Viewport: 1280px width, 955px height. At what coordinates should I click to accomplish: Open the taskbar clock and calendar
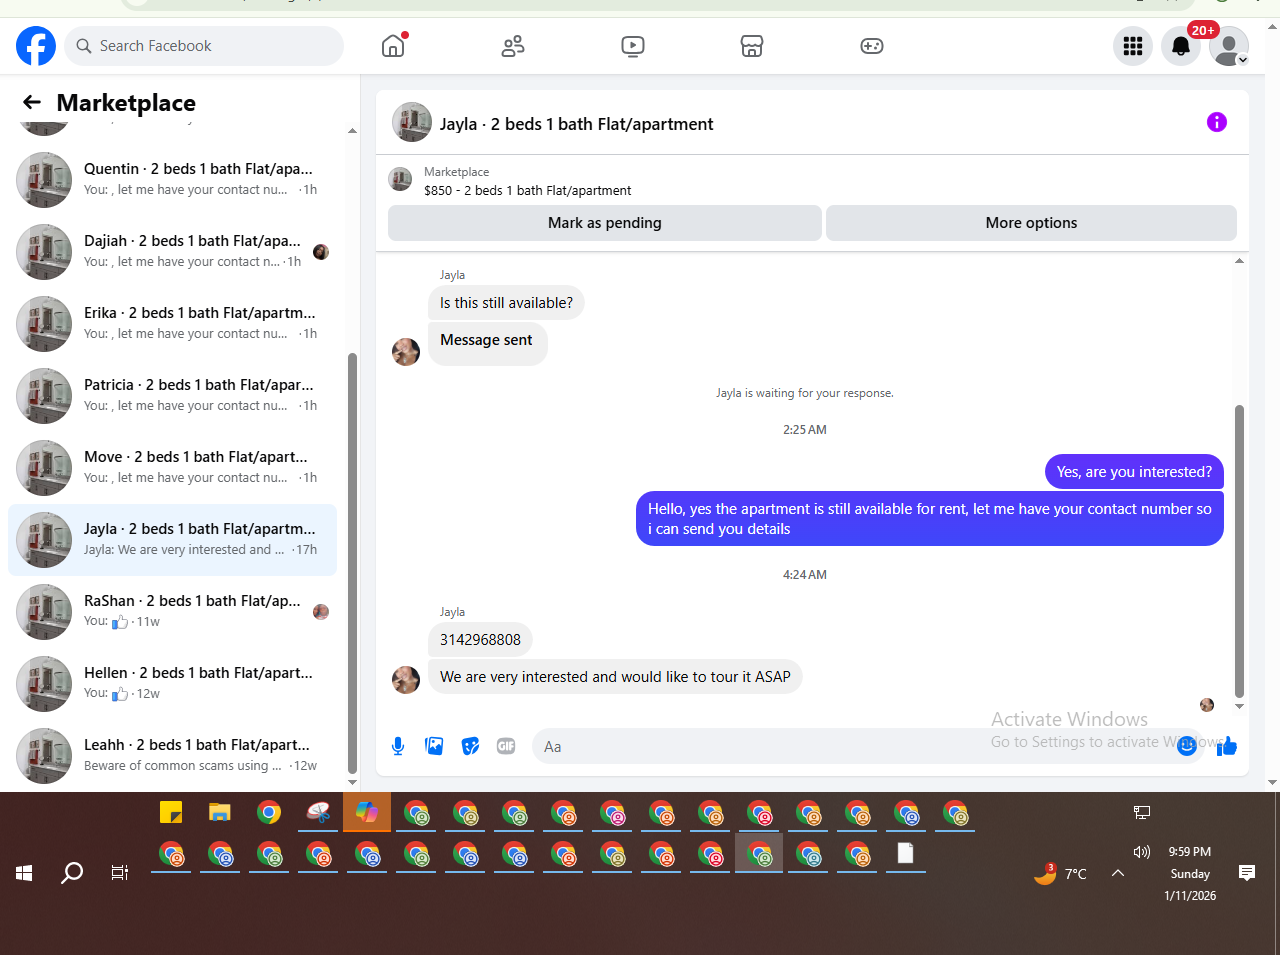click(x=1190, y=874)
